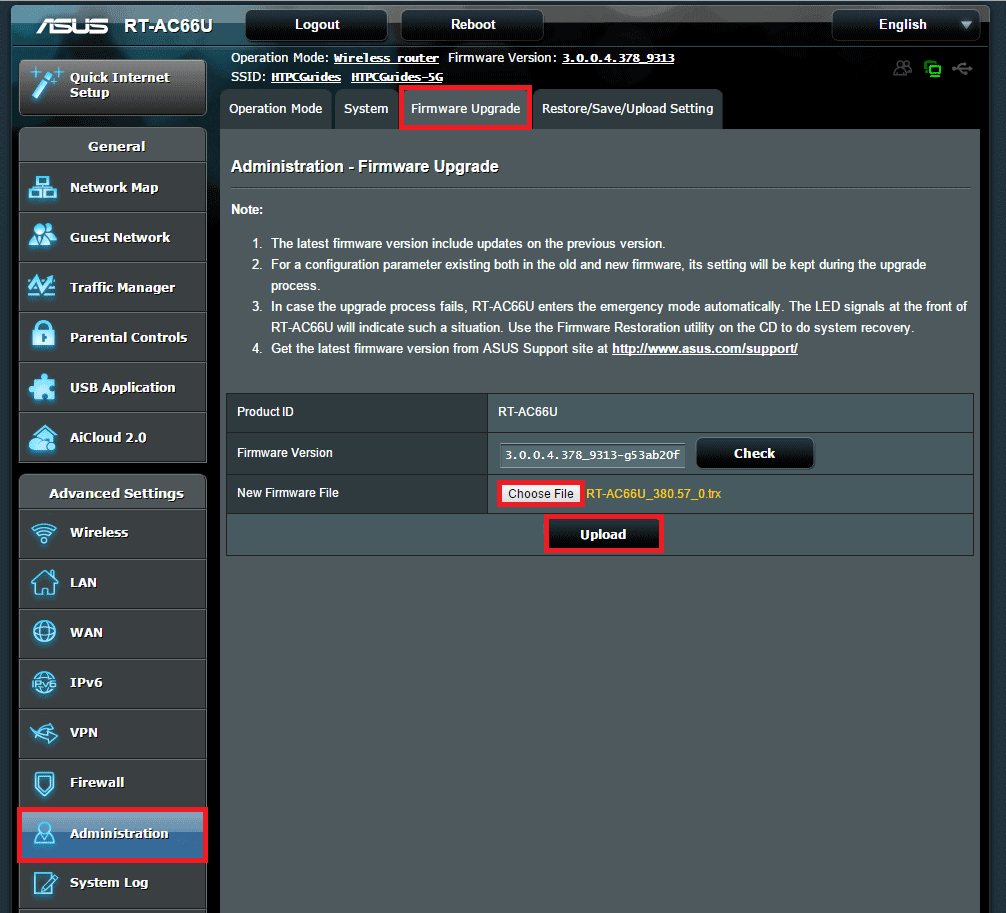Open the Restore/Save/Upload Setting tab
The width and height of the screenshot is (1006, 913).
[x=627, y=109]
